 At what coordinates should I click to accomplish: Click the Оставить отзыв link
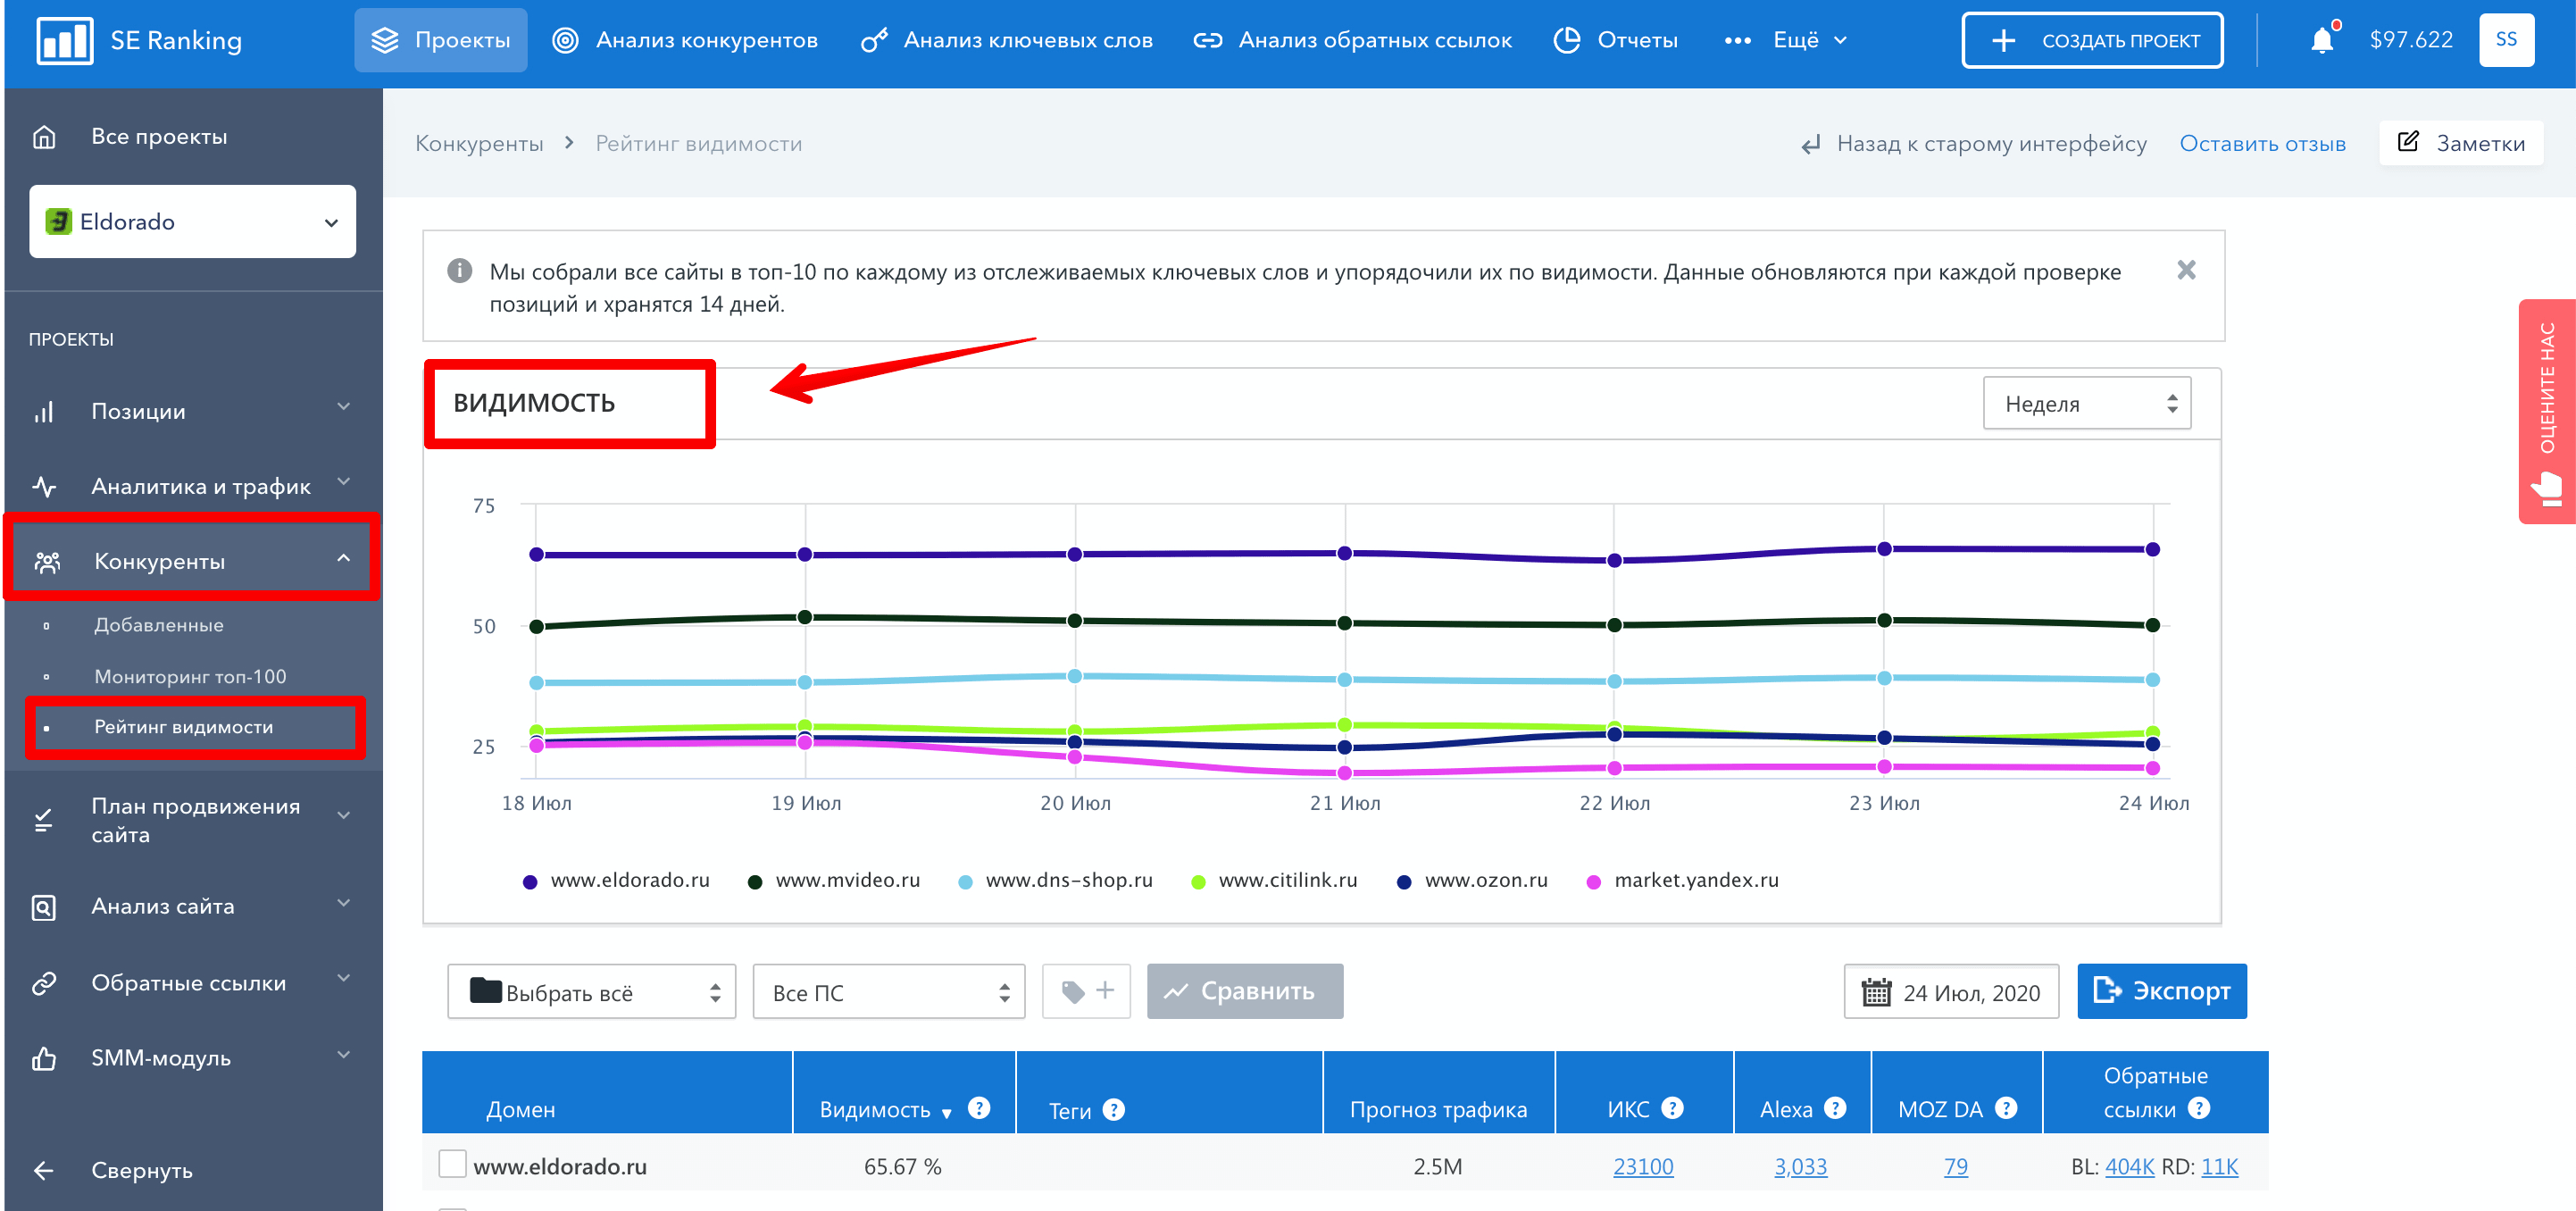point(2262,143)
